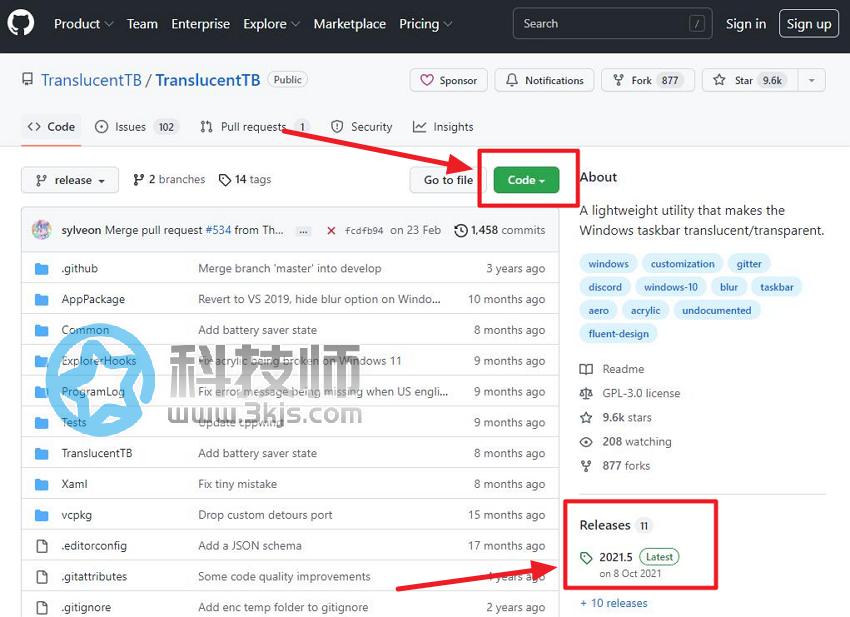Screen dimensions: 850x617
Task: Open the Team menu item
Action: click(142, 24)
